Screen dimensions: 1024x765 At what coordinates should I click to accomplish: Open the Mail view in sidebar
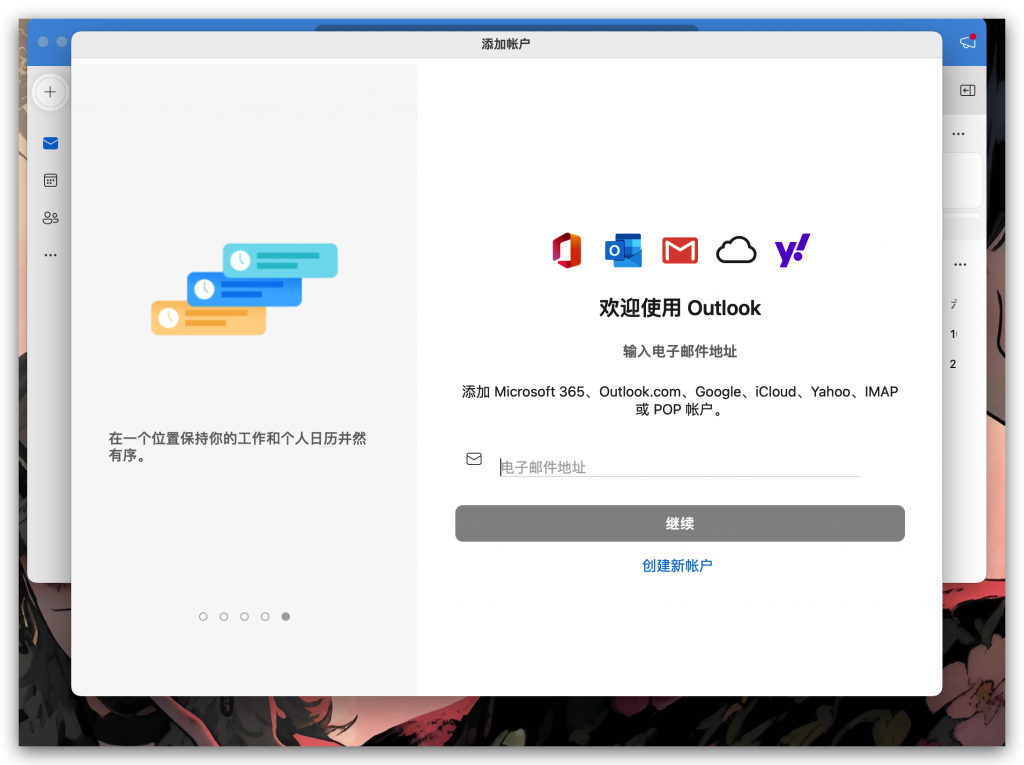coord(50,143)
